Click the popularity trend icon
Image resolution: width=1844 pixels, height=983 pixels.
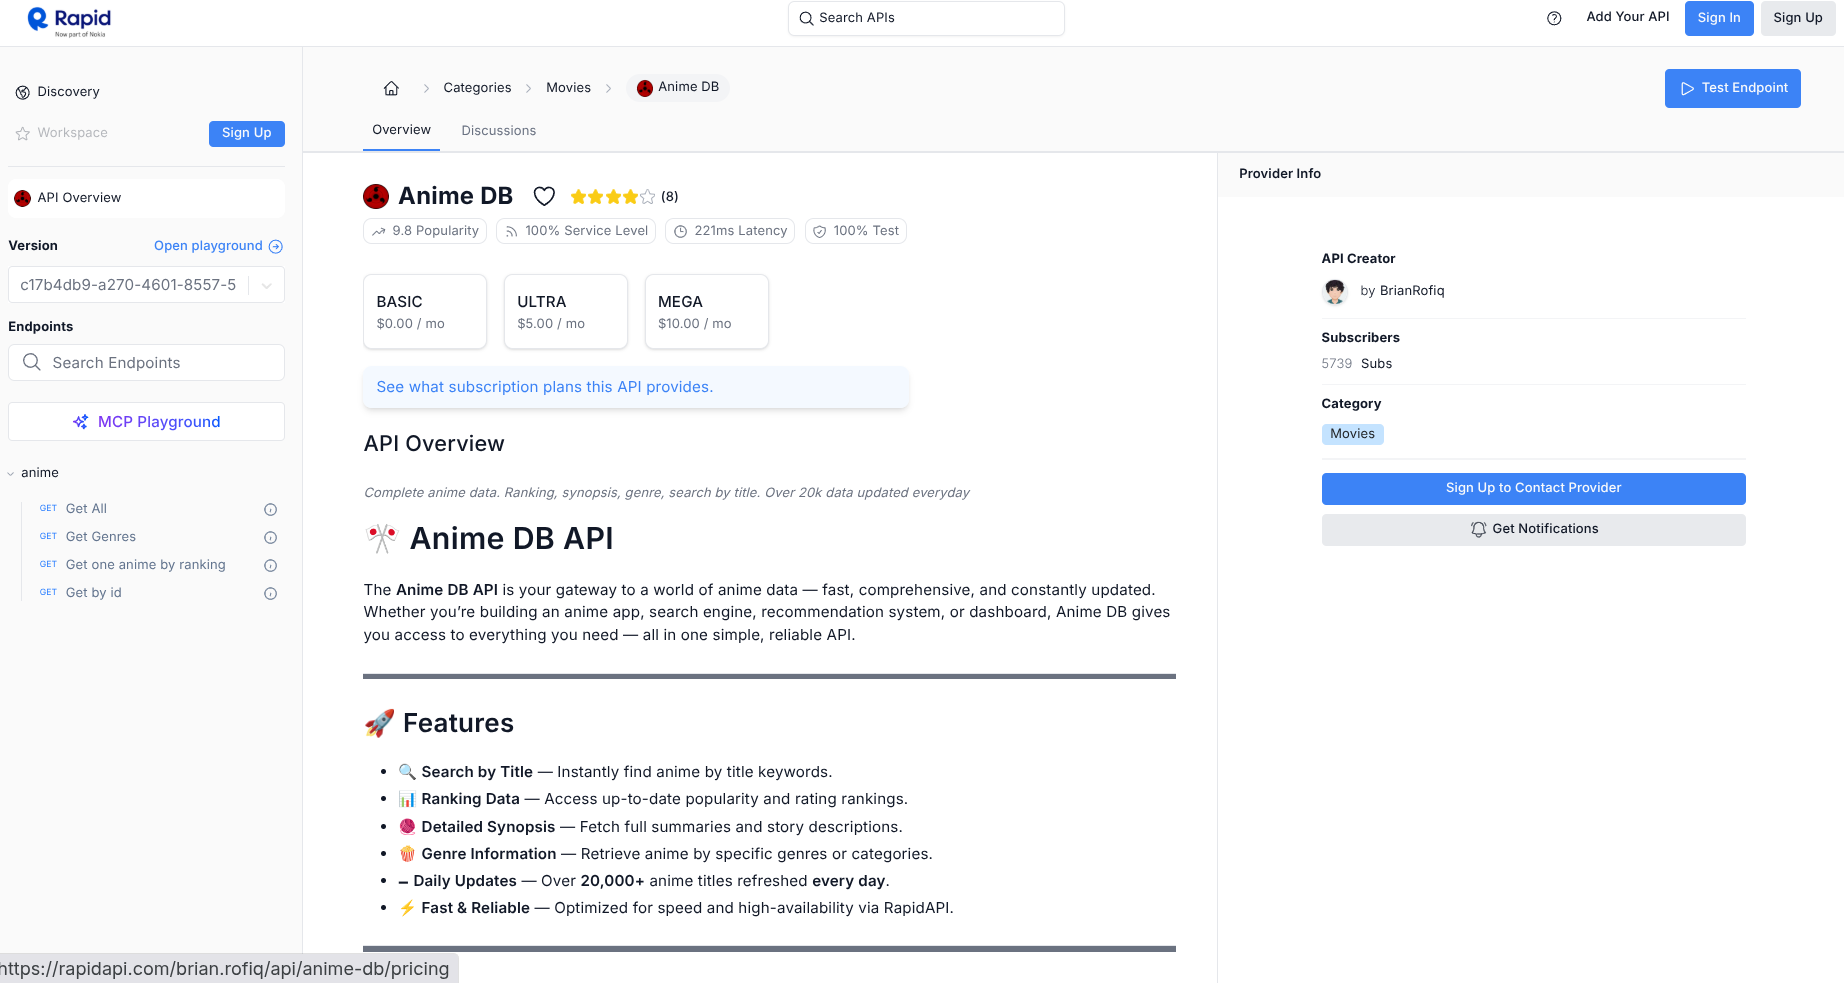coord(379,231)
